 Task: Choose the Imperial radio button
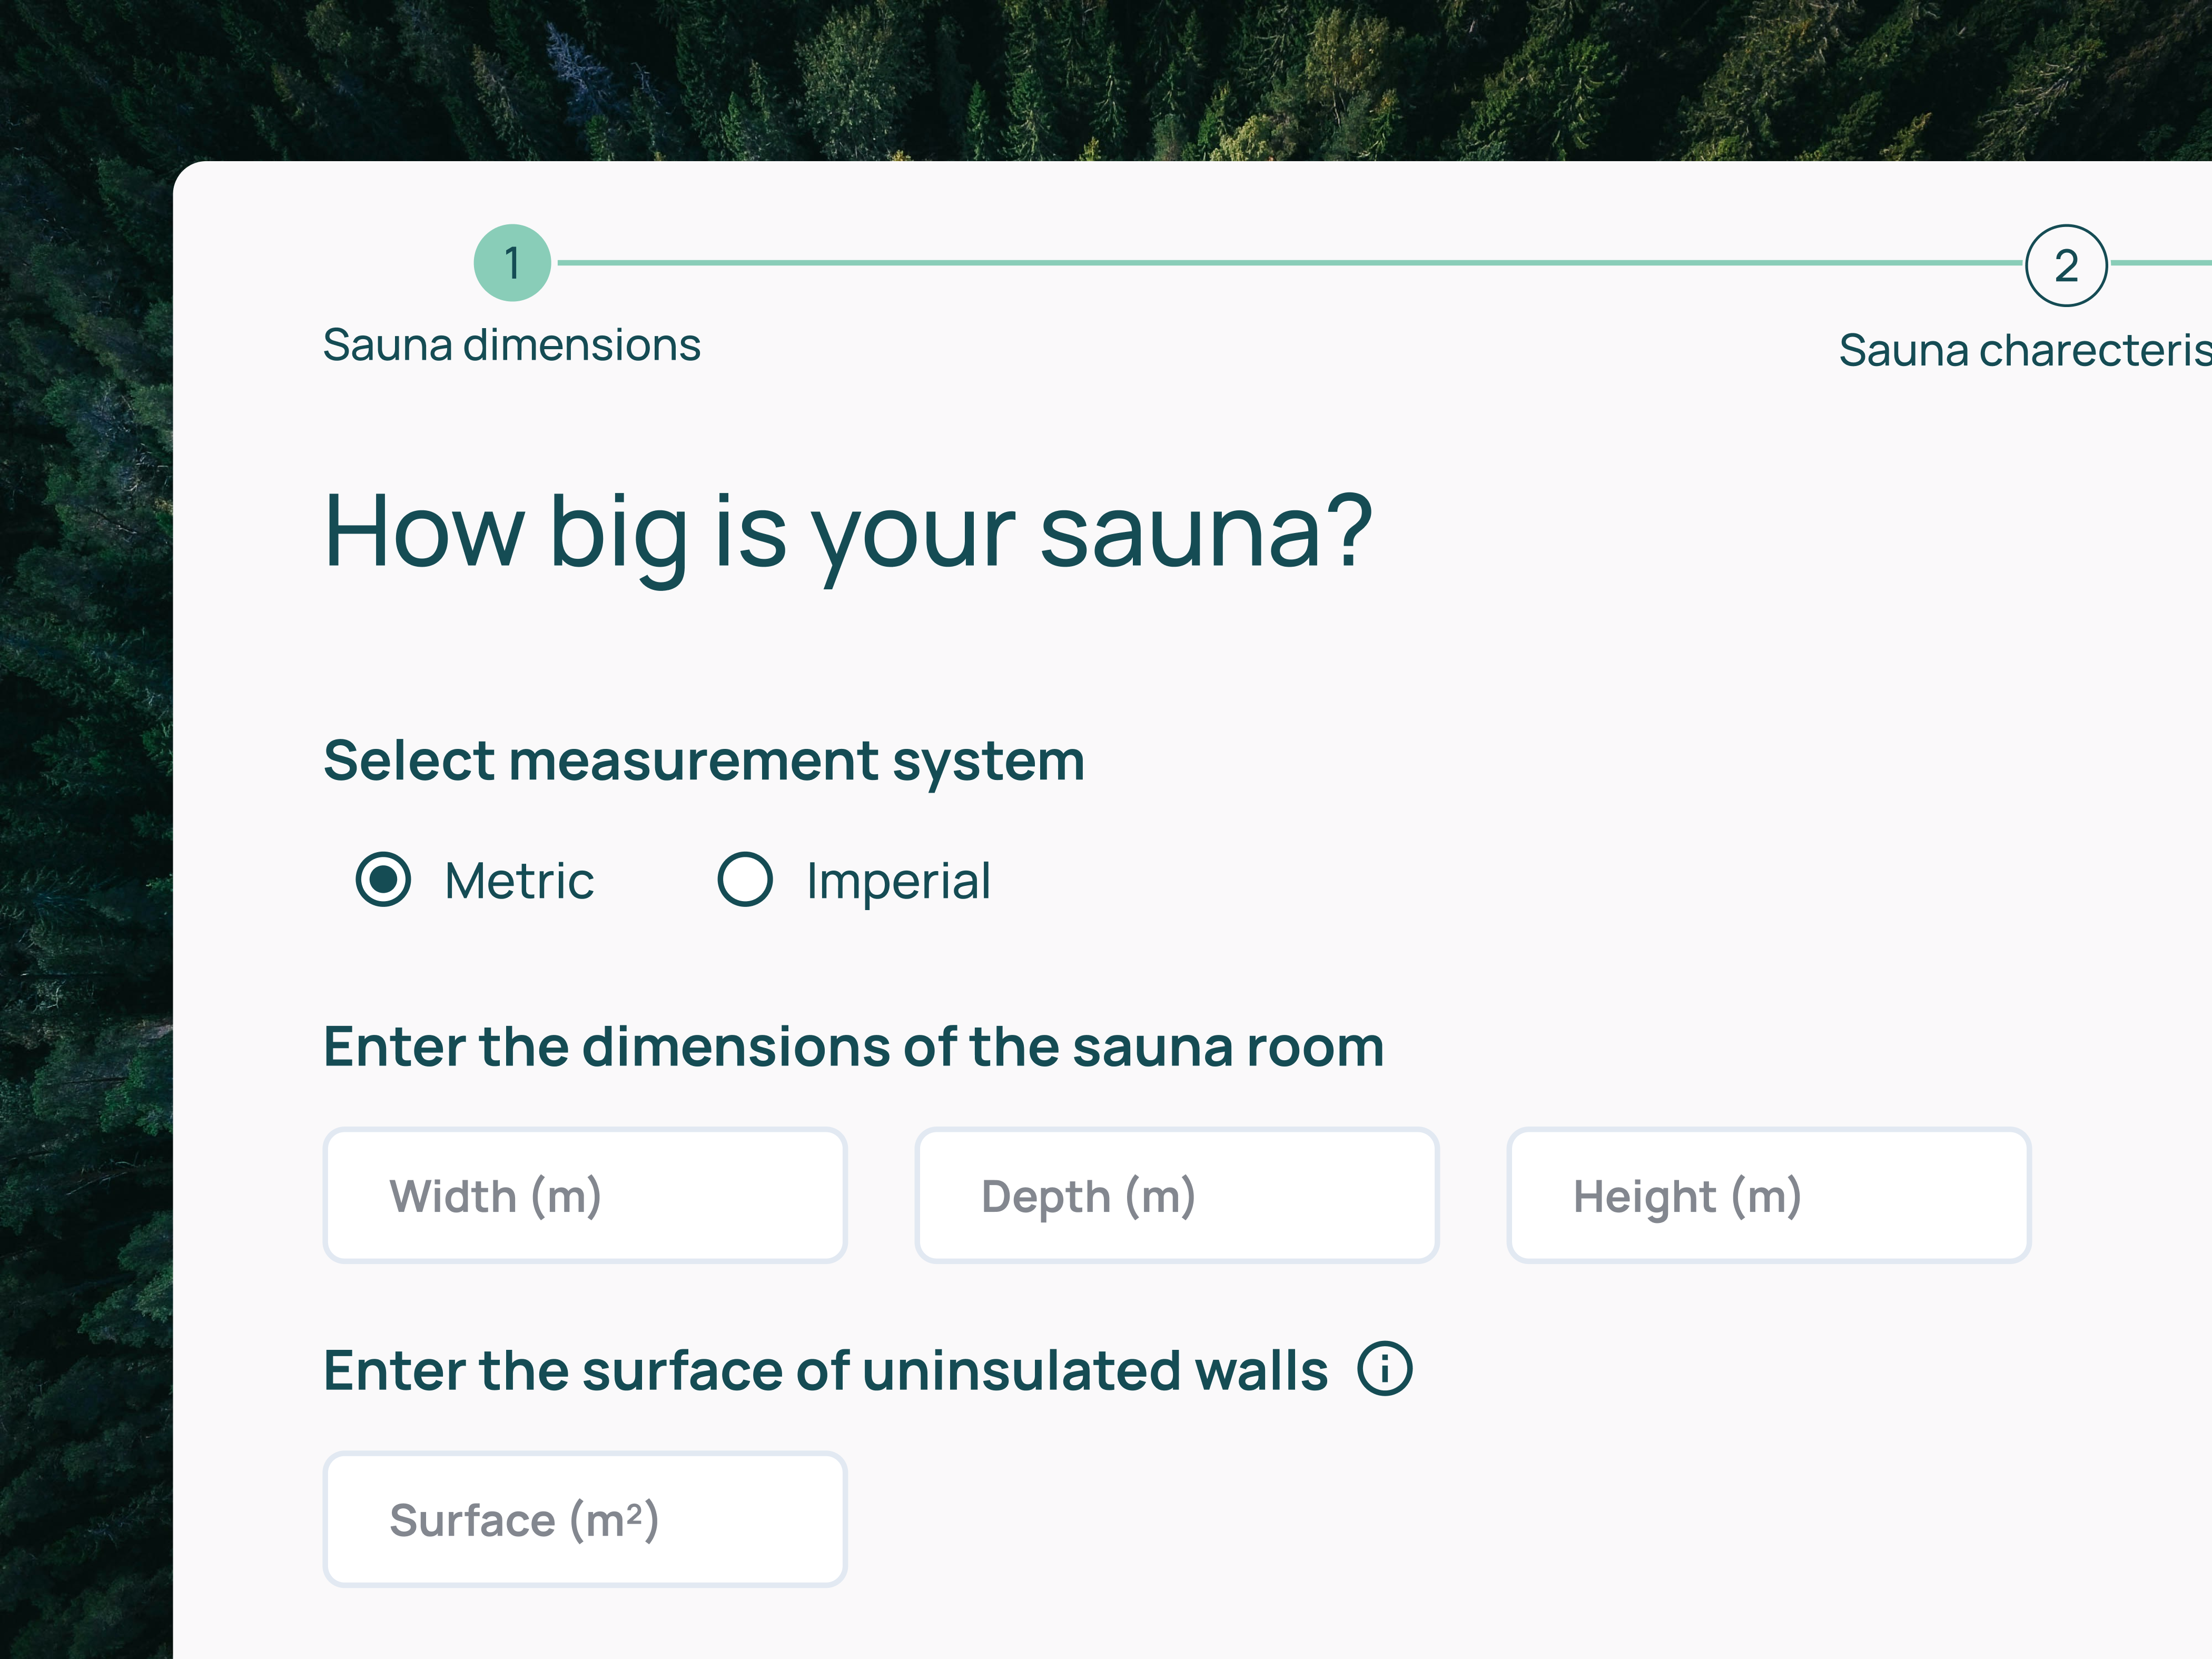745,880
